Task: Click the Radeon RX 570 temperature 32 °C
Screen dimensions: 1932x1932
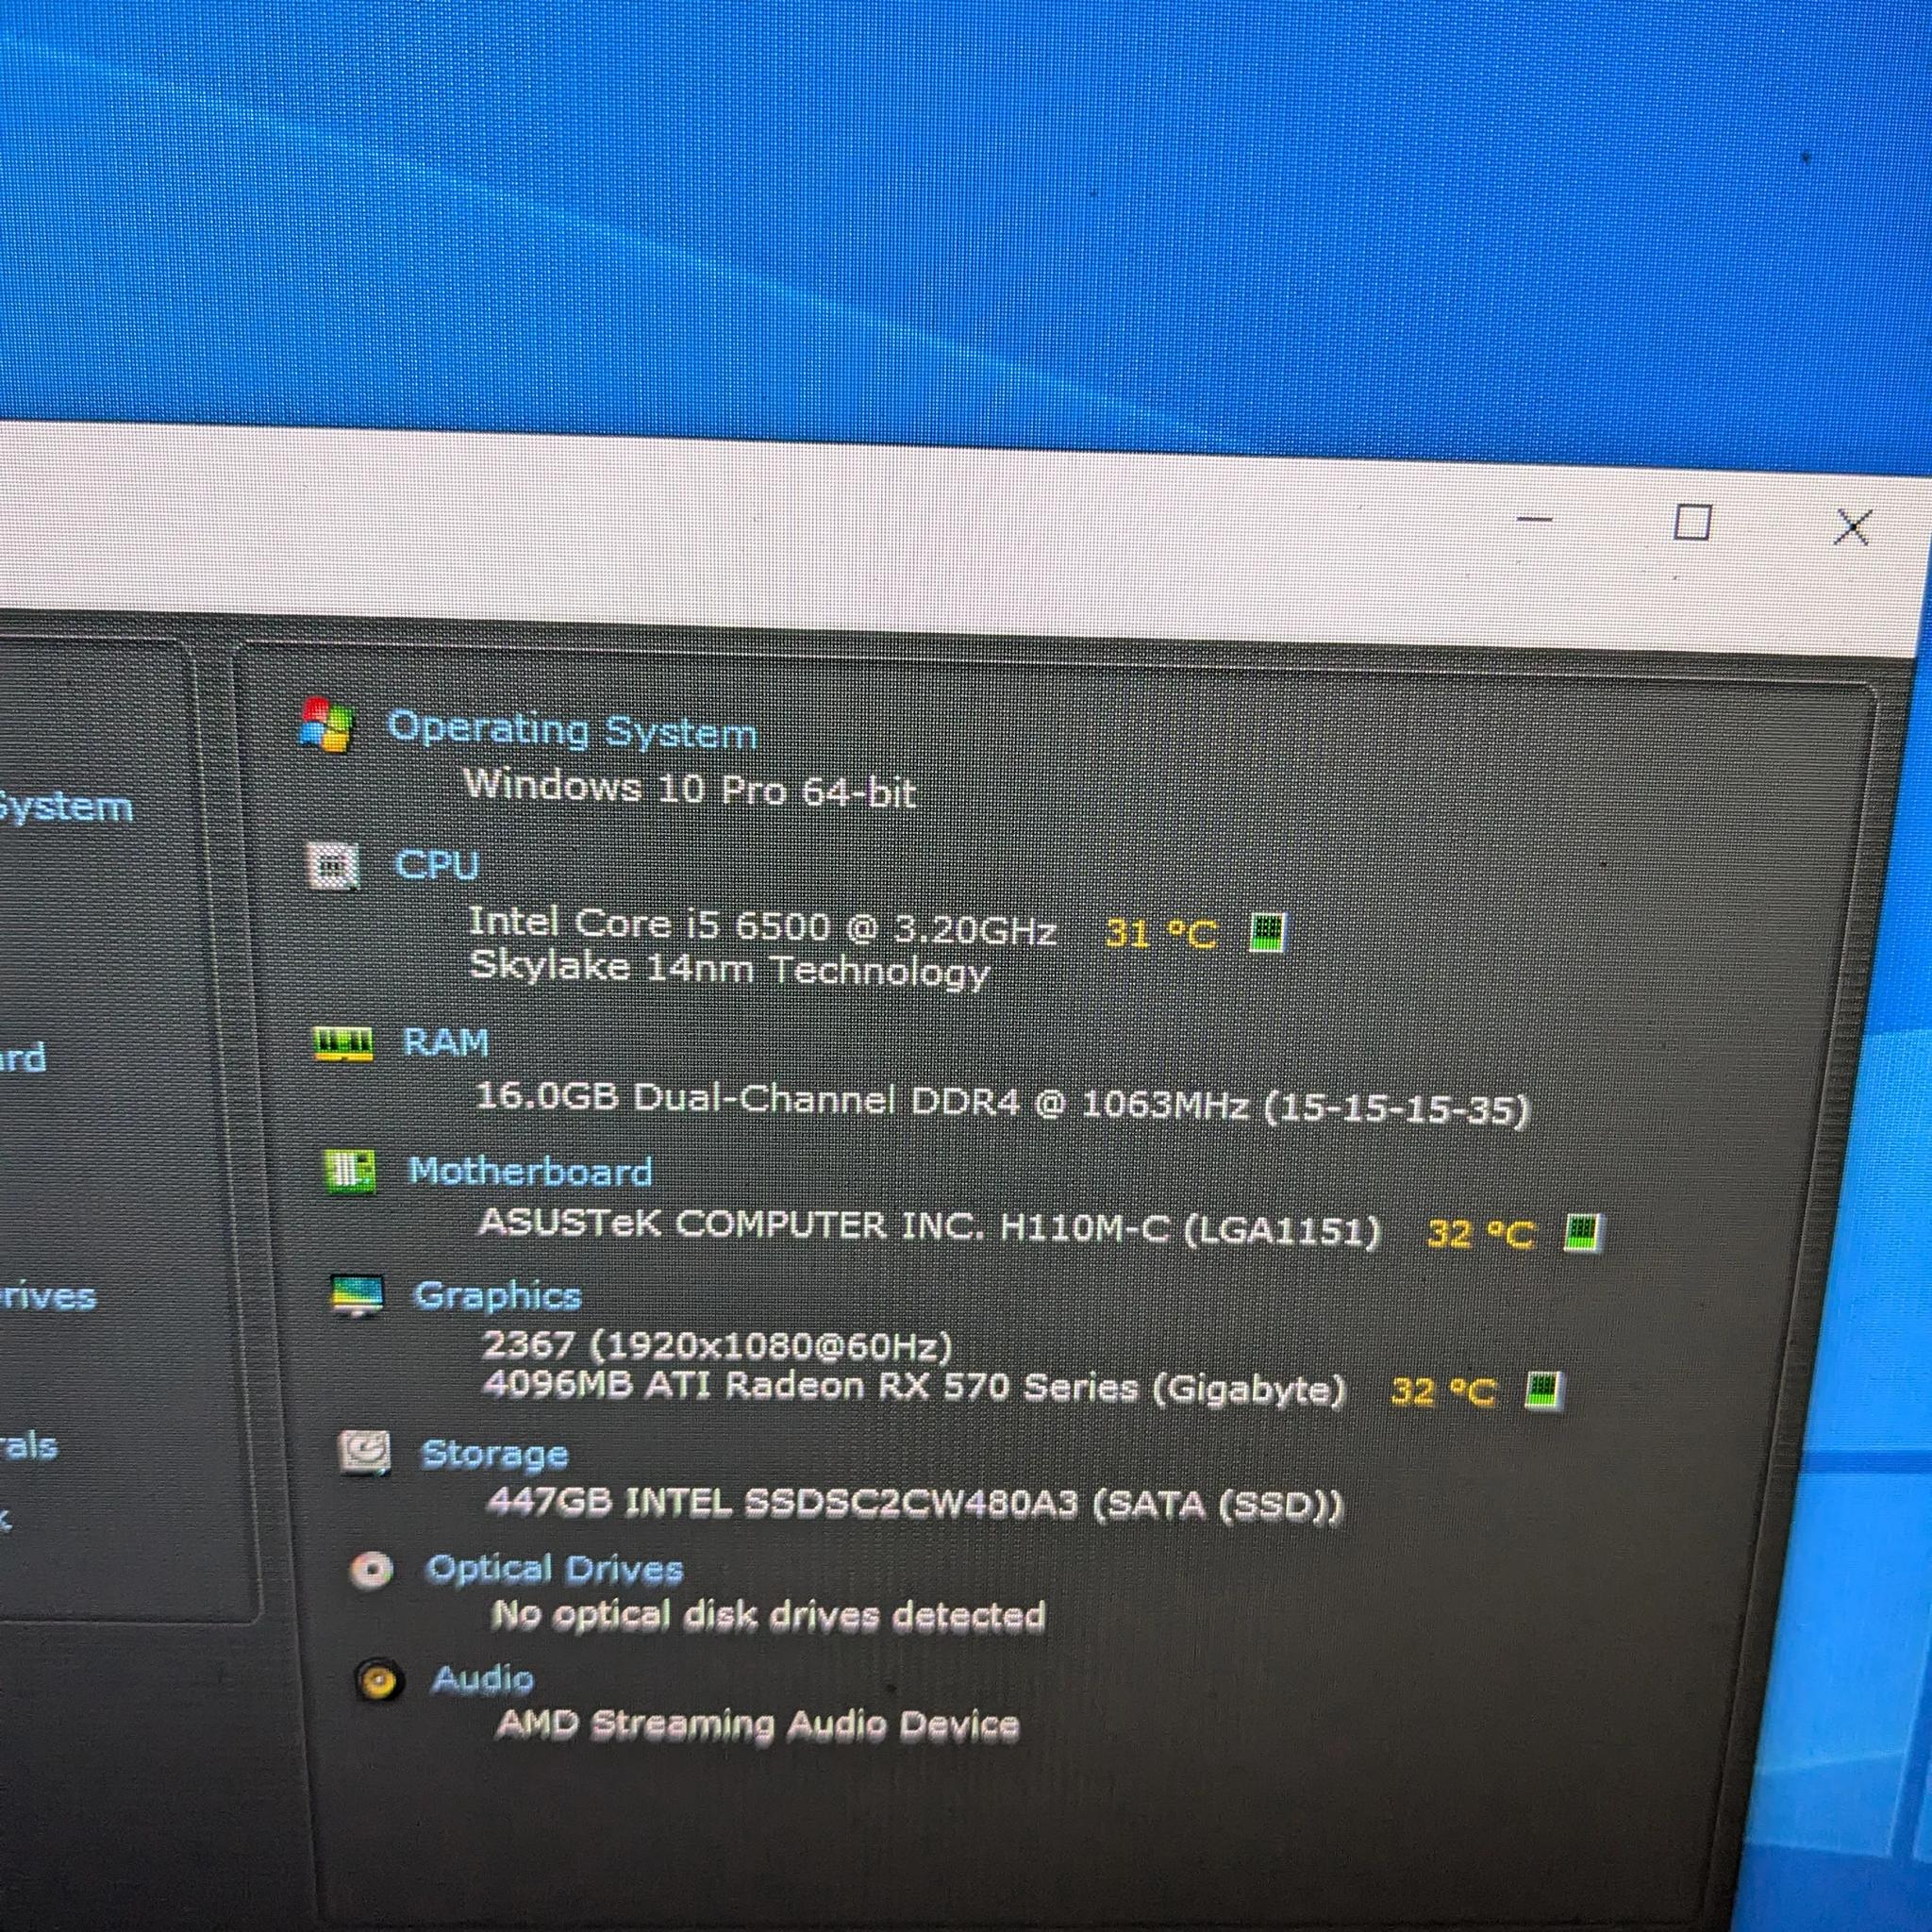Action: [x=1444, y=1391]
